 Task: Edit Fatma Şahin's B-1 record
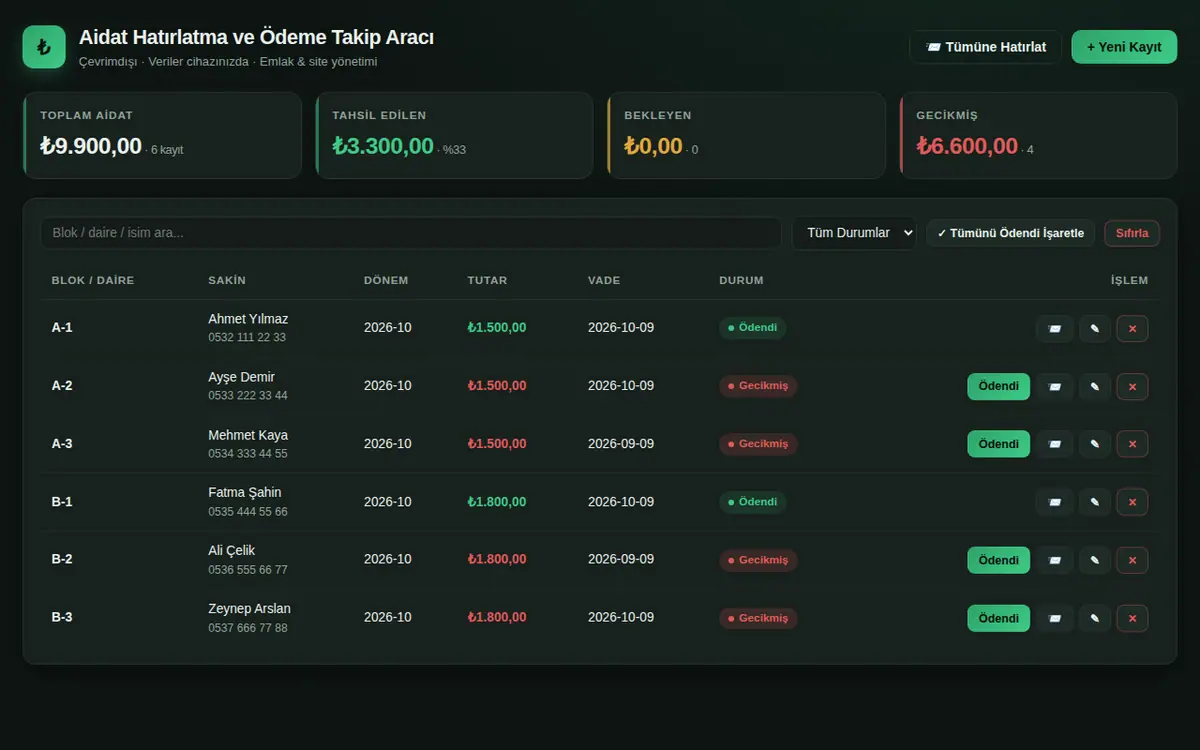[x=1095, y=502]
